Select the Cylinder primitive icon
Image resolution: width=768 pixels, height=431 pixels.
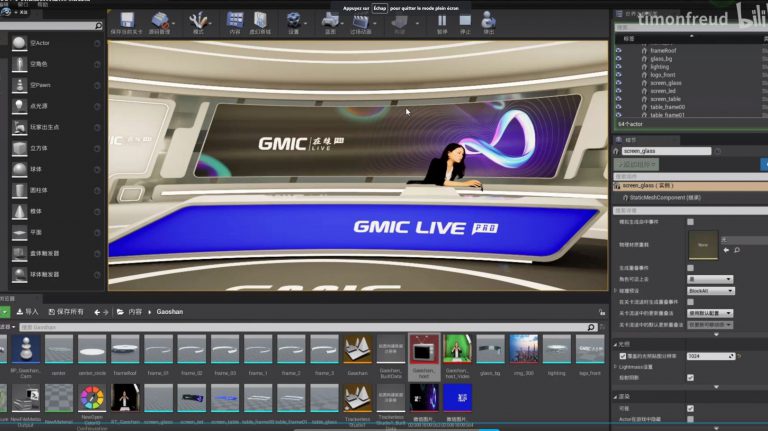coord(20,191)
